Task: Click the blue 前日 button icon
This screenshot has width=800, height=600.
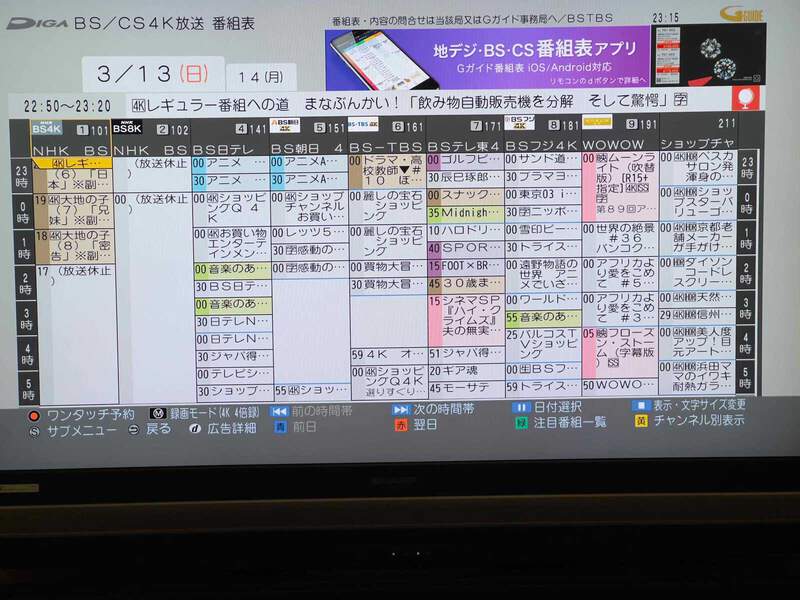Action: [280, 427]
